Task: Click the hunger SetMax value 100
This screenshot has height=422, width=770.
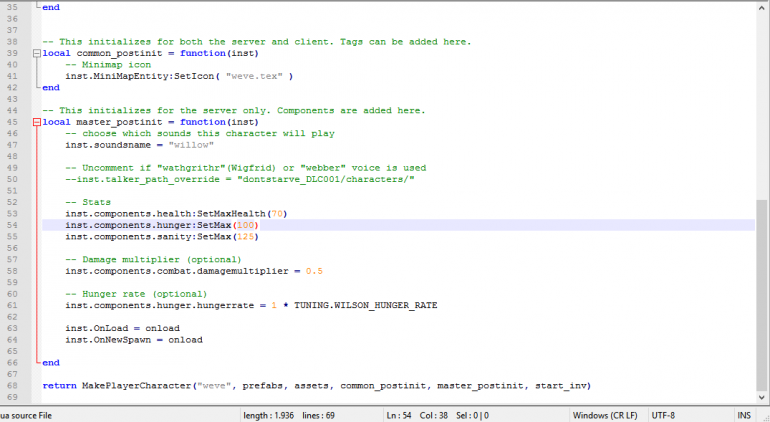Action: pos(244,225)
